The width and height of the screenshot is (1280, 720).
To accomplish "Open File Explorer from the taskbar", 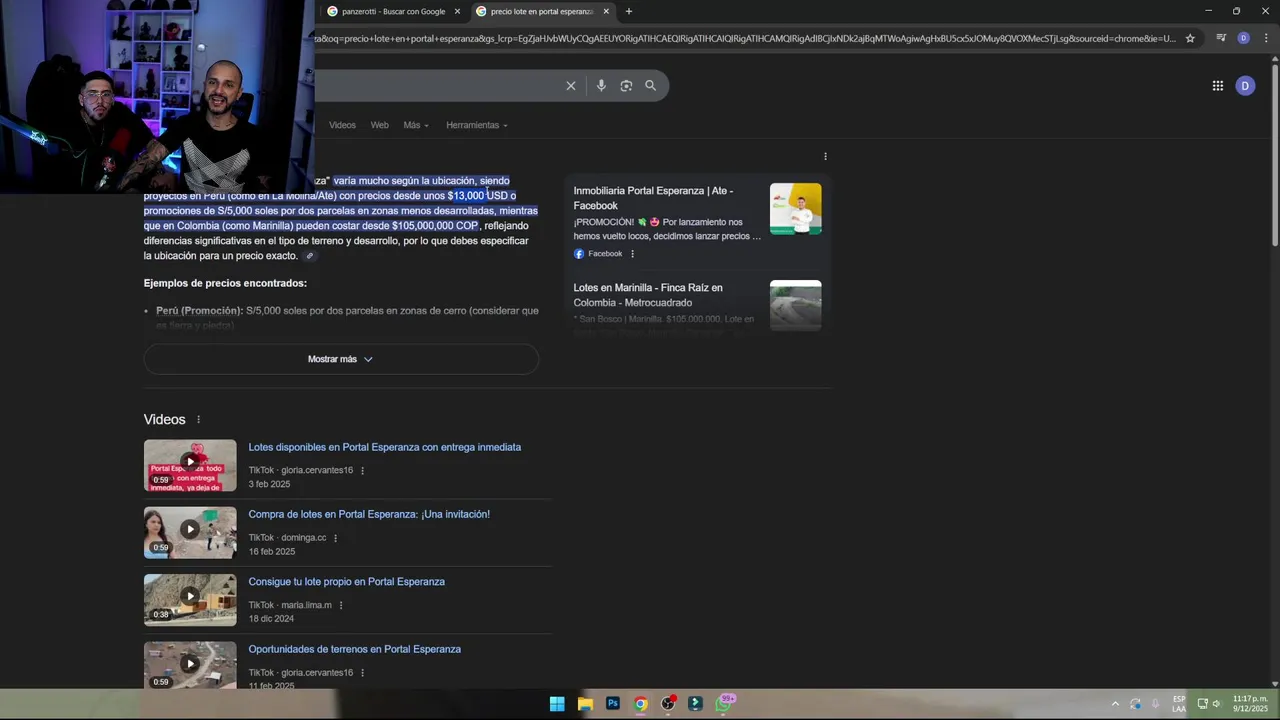I will tap(585, 704).
